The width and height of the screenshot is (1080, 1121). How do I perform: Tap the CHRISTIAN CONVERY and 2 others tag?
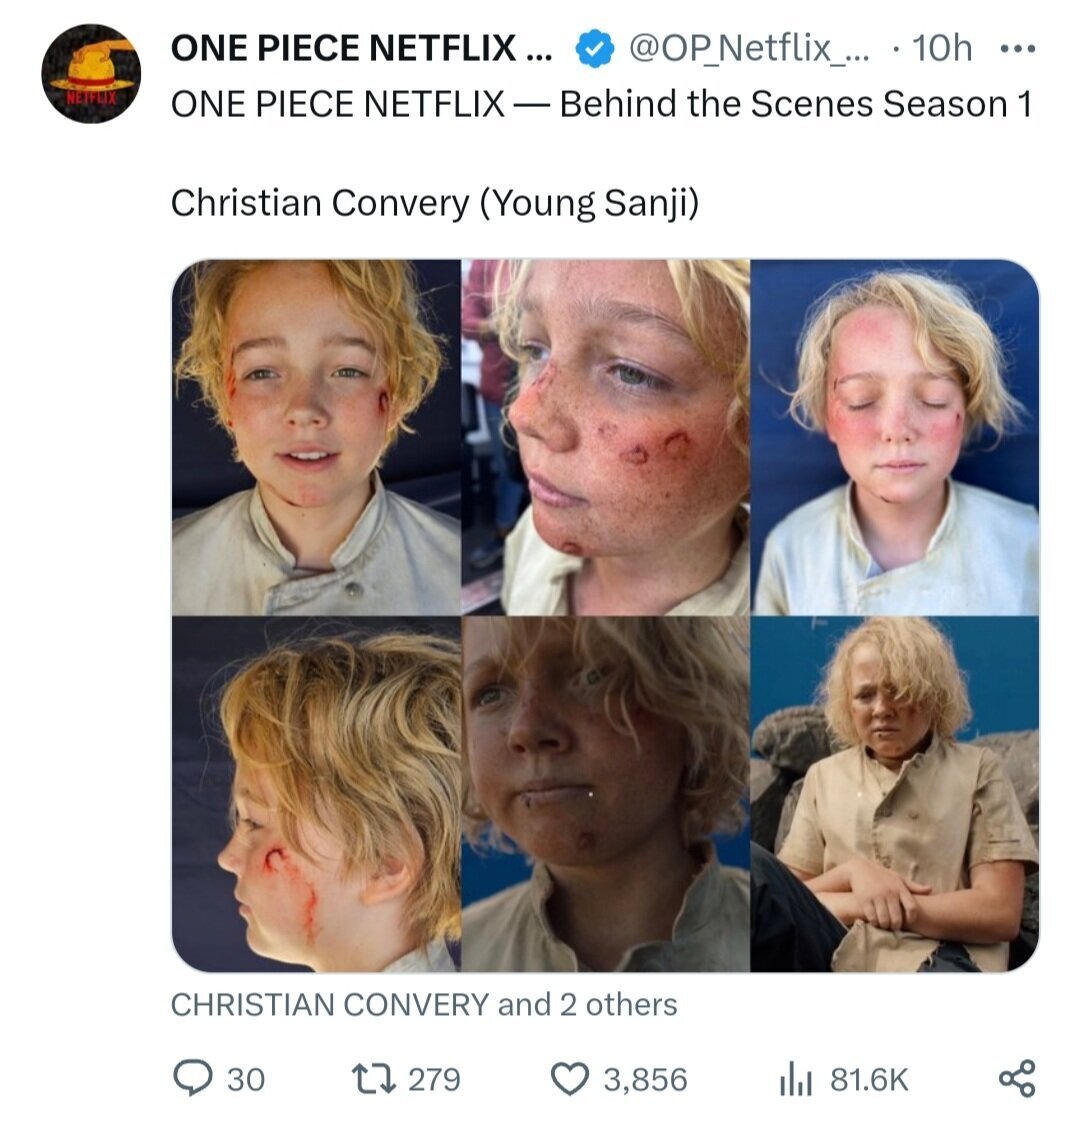[x=424, y=1004]
